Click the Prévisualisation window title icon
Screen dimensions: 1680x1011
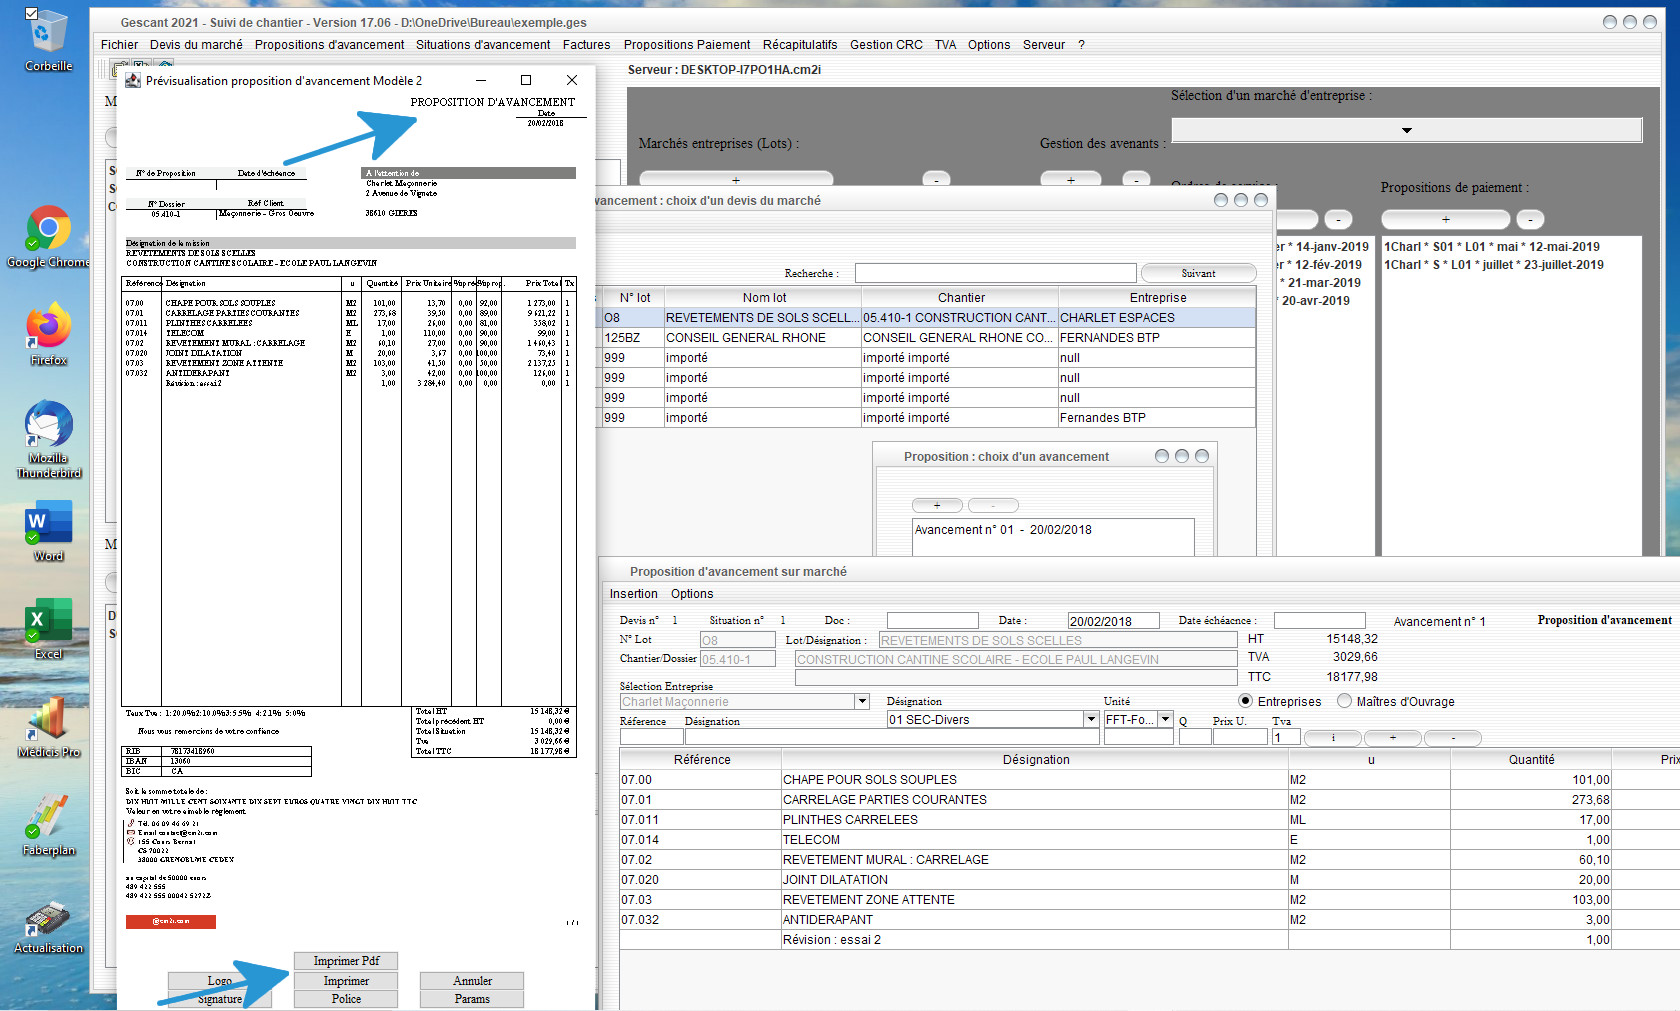pos(132,80)
